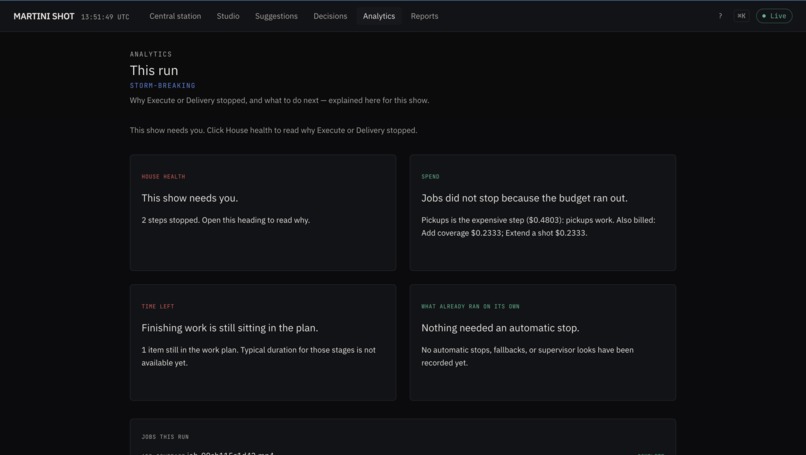Viewport: 806px width, 455px height.
Task: Expand the House health heading
Action: coord(163,176)
